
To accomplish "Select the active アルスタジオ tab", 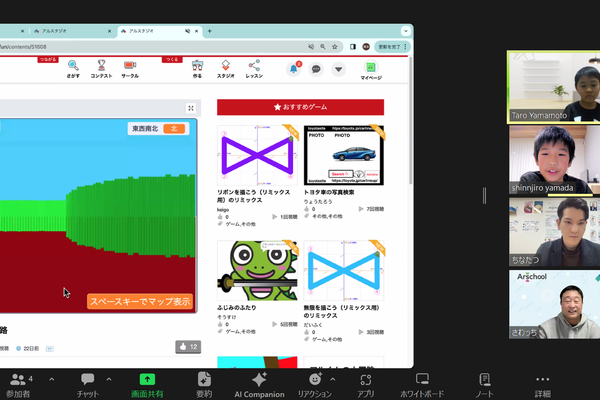I will point(153,31).
